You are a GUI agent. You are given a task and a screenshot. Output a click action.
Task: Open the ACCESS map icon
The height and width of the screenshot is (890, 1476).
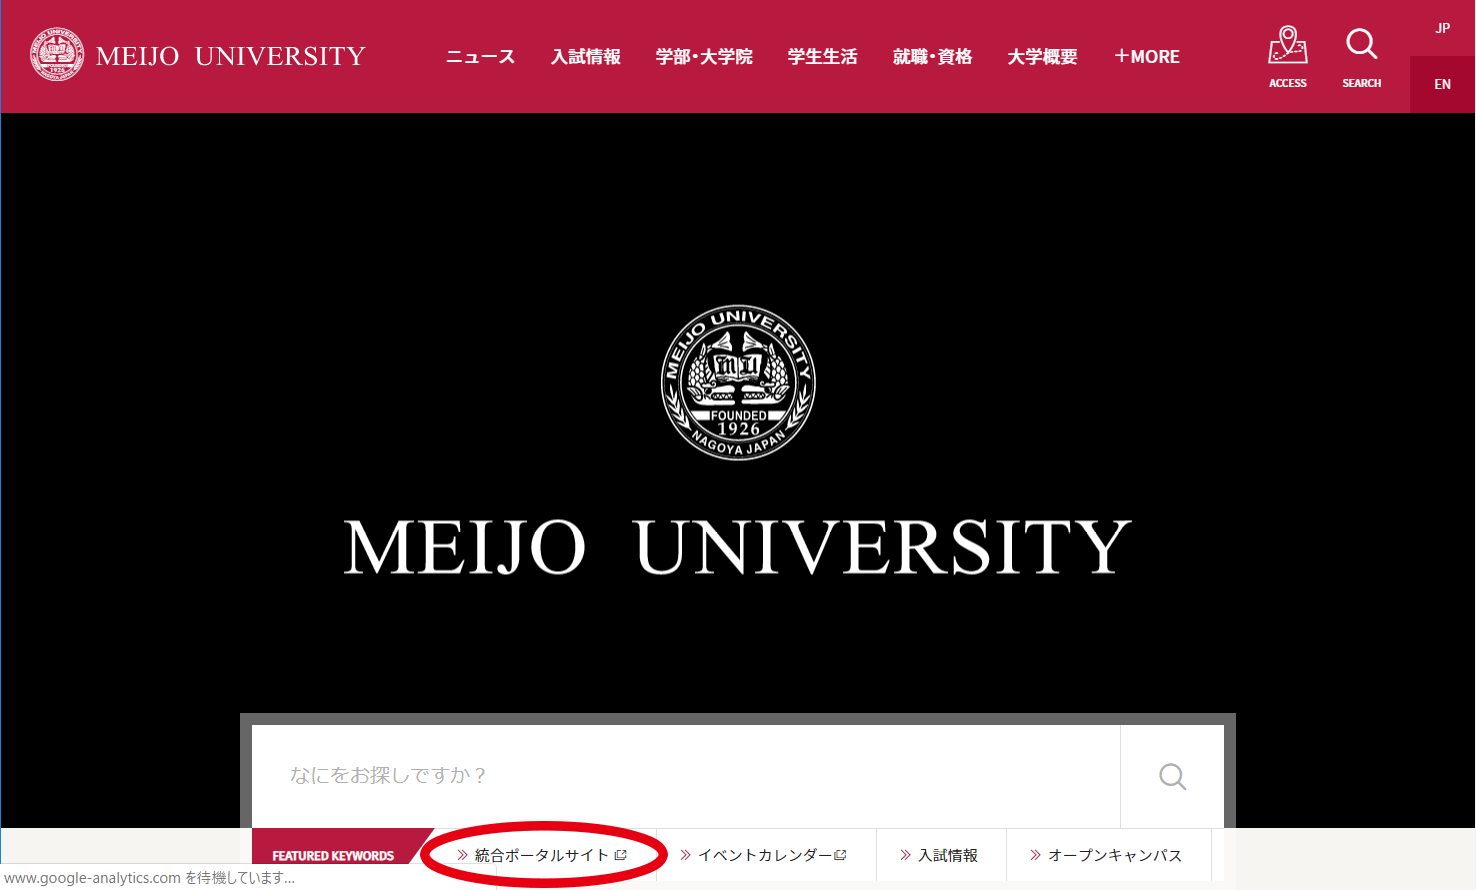tap(1288, 57)
